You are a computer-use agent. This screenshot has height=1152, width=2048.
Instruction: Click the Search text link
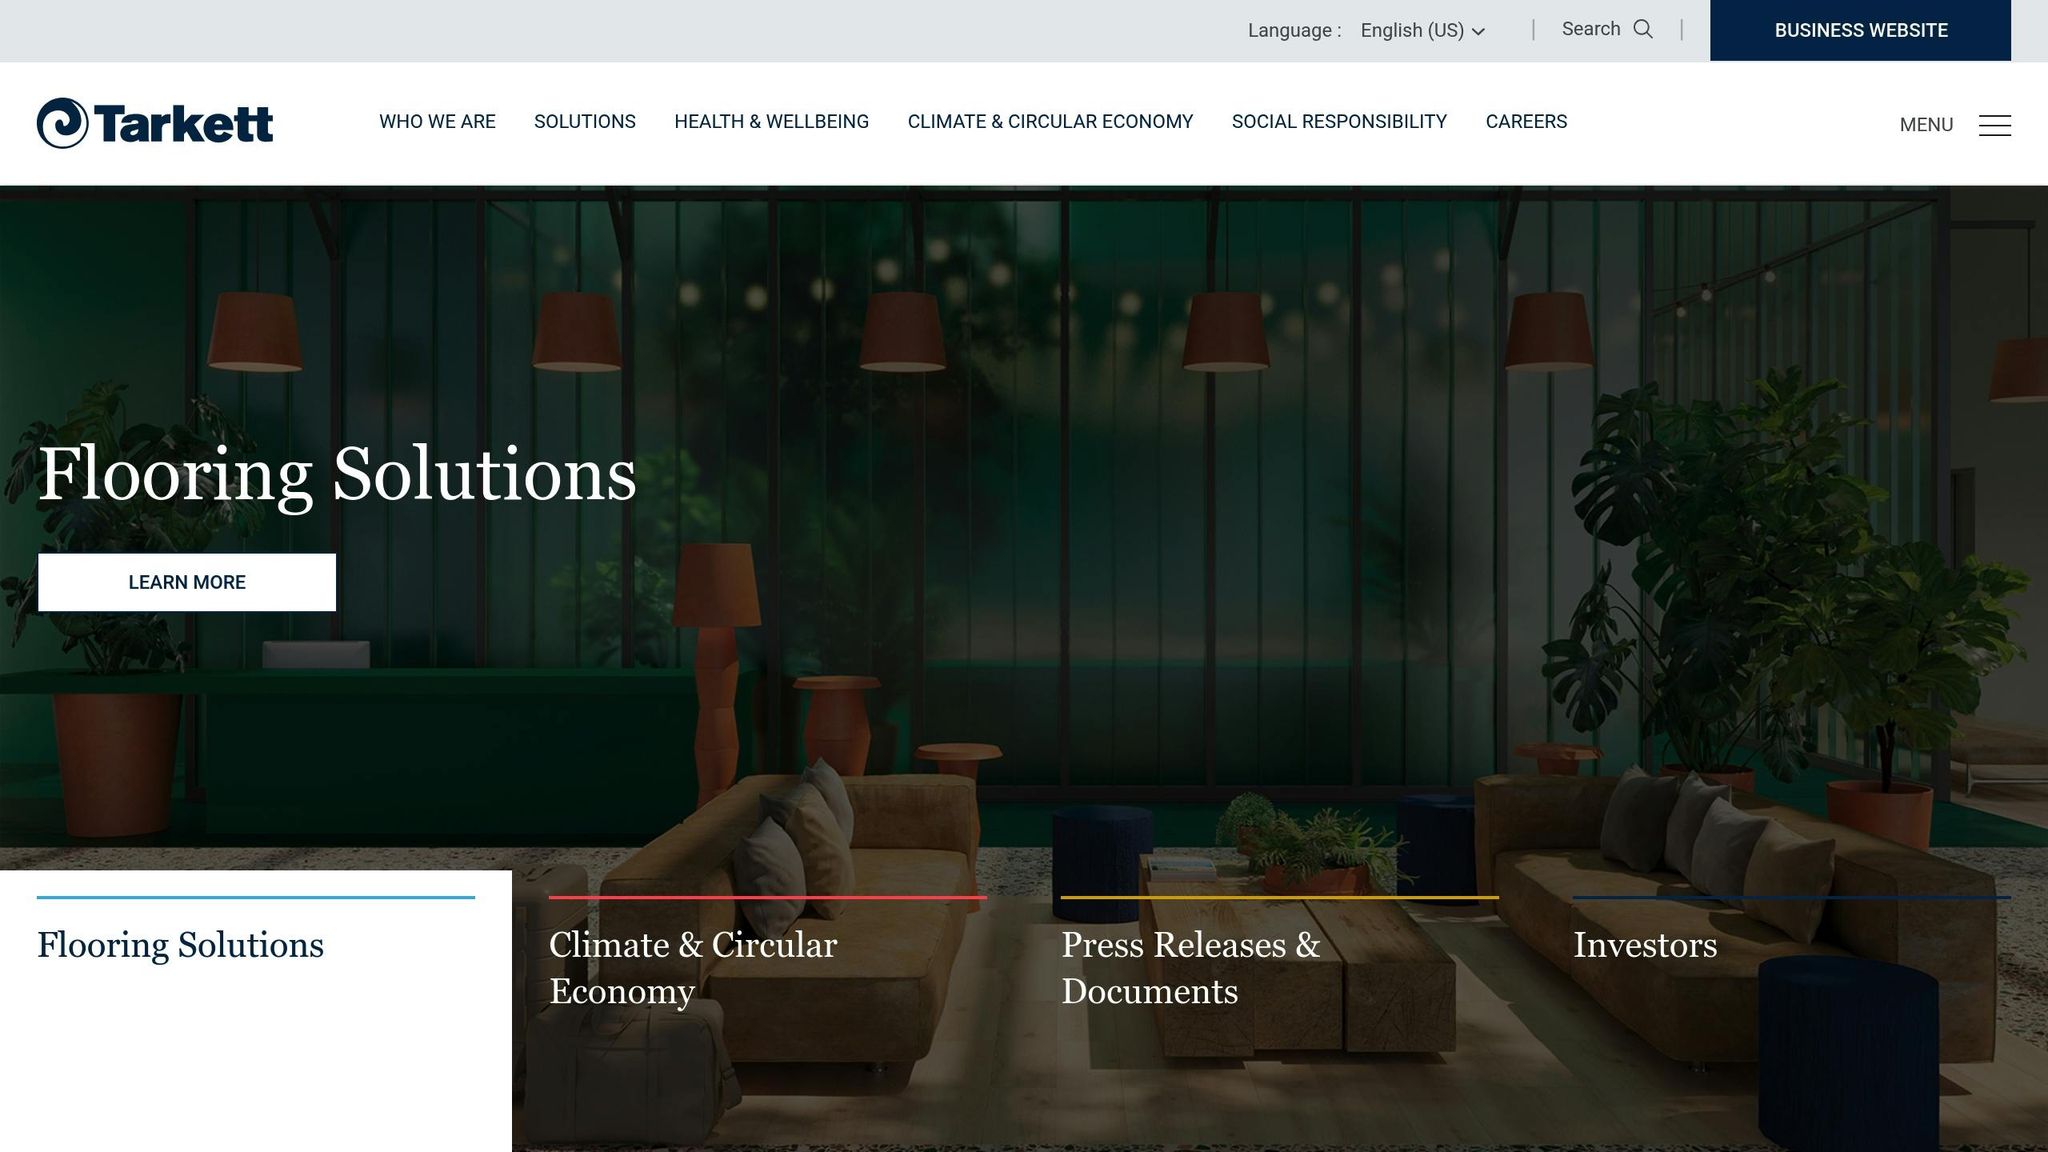(1591, 29)
